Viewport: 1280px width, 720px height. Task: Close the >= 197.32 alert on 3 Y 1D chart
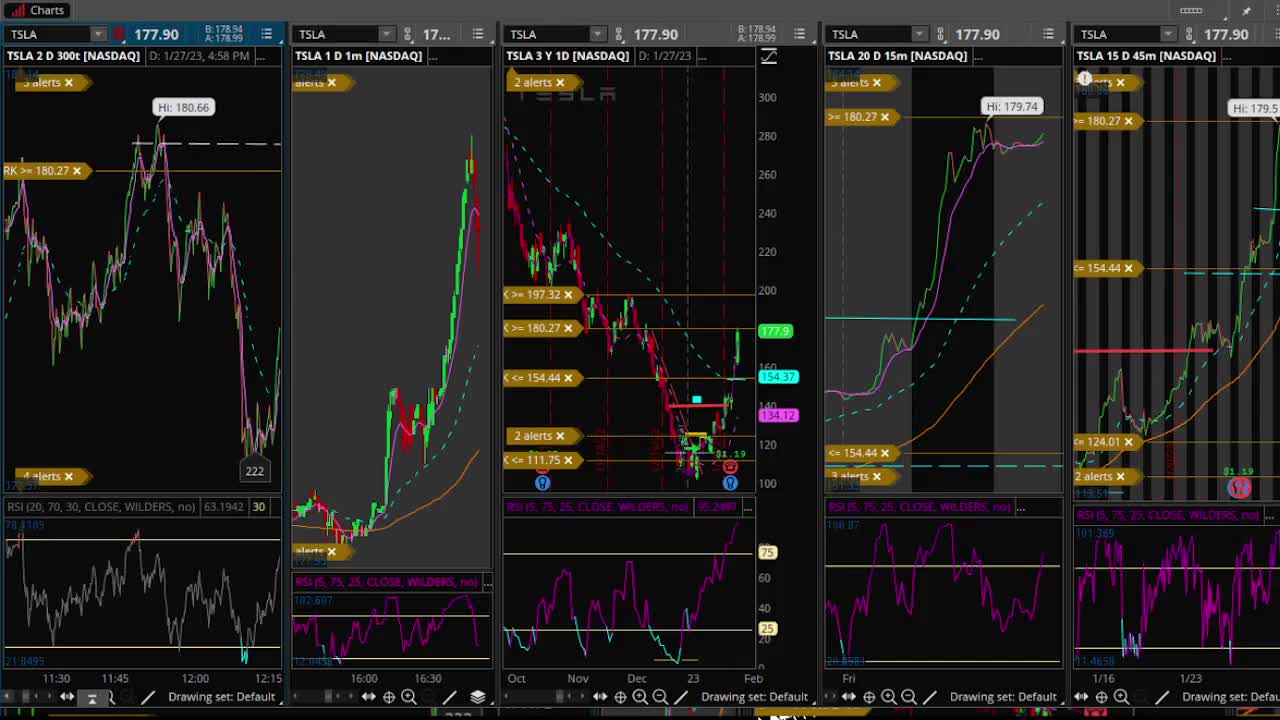(x=567, y=295)
